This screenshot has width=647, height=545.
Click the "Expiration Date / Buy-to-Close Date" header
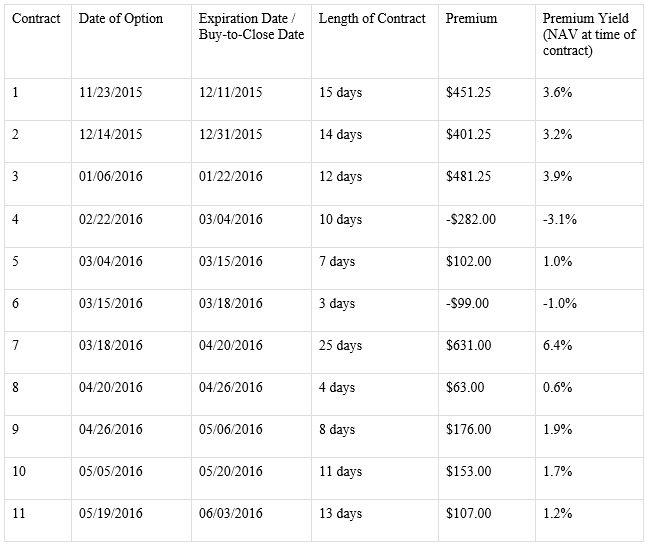click(251, 27)
